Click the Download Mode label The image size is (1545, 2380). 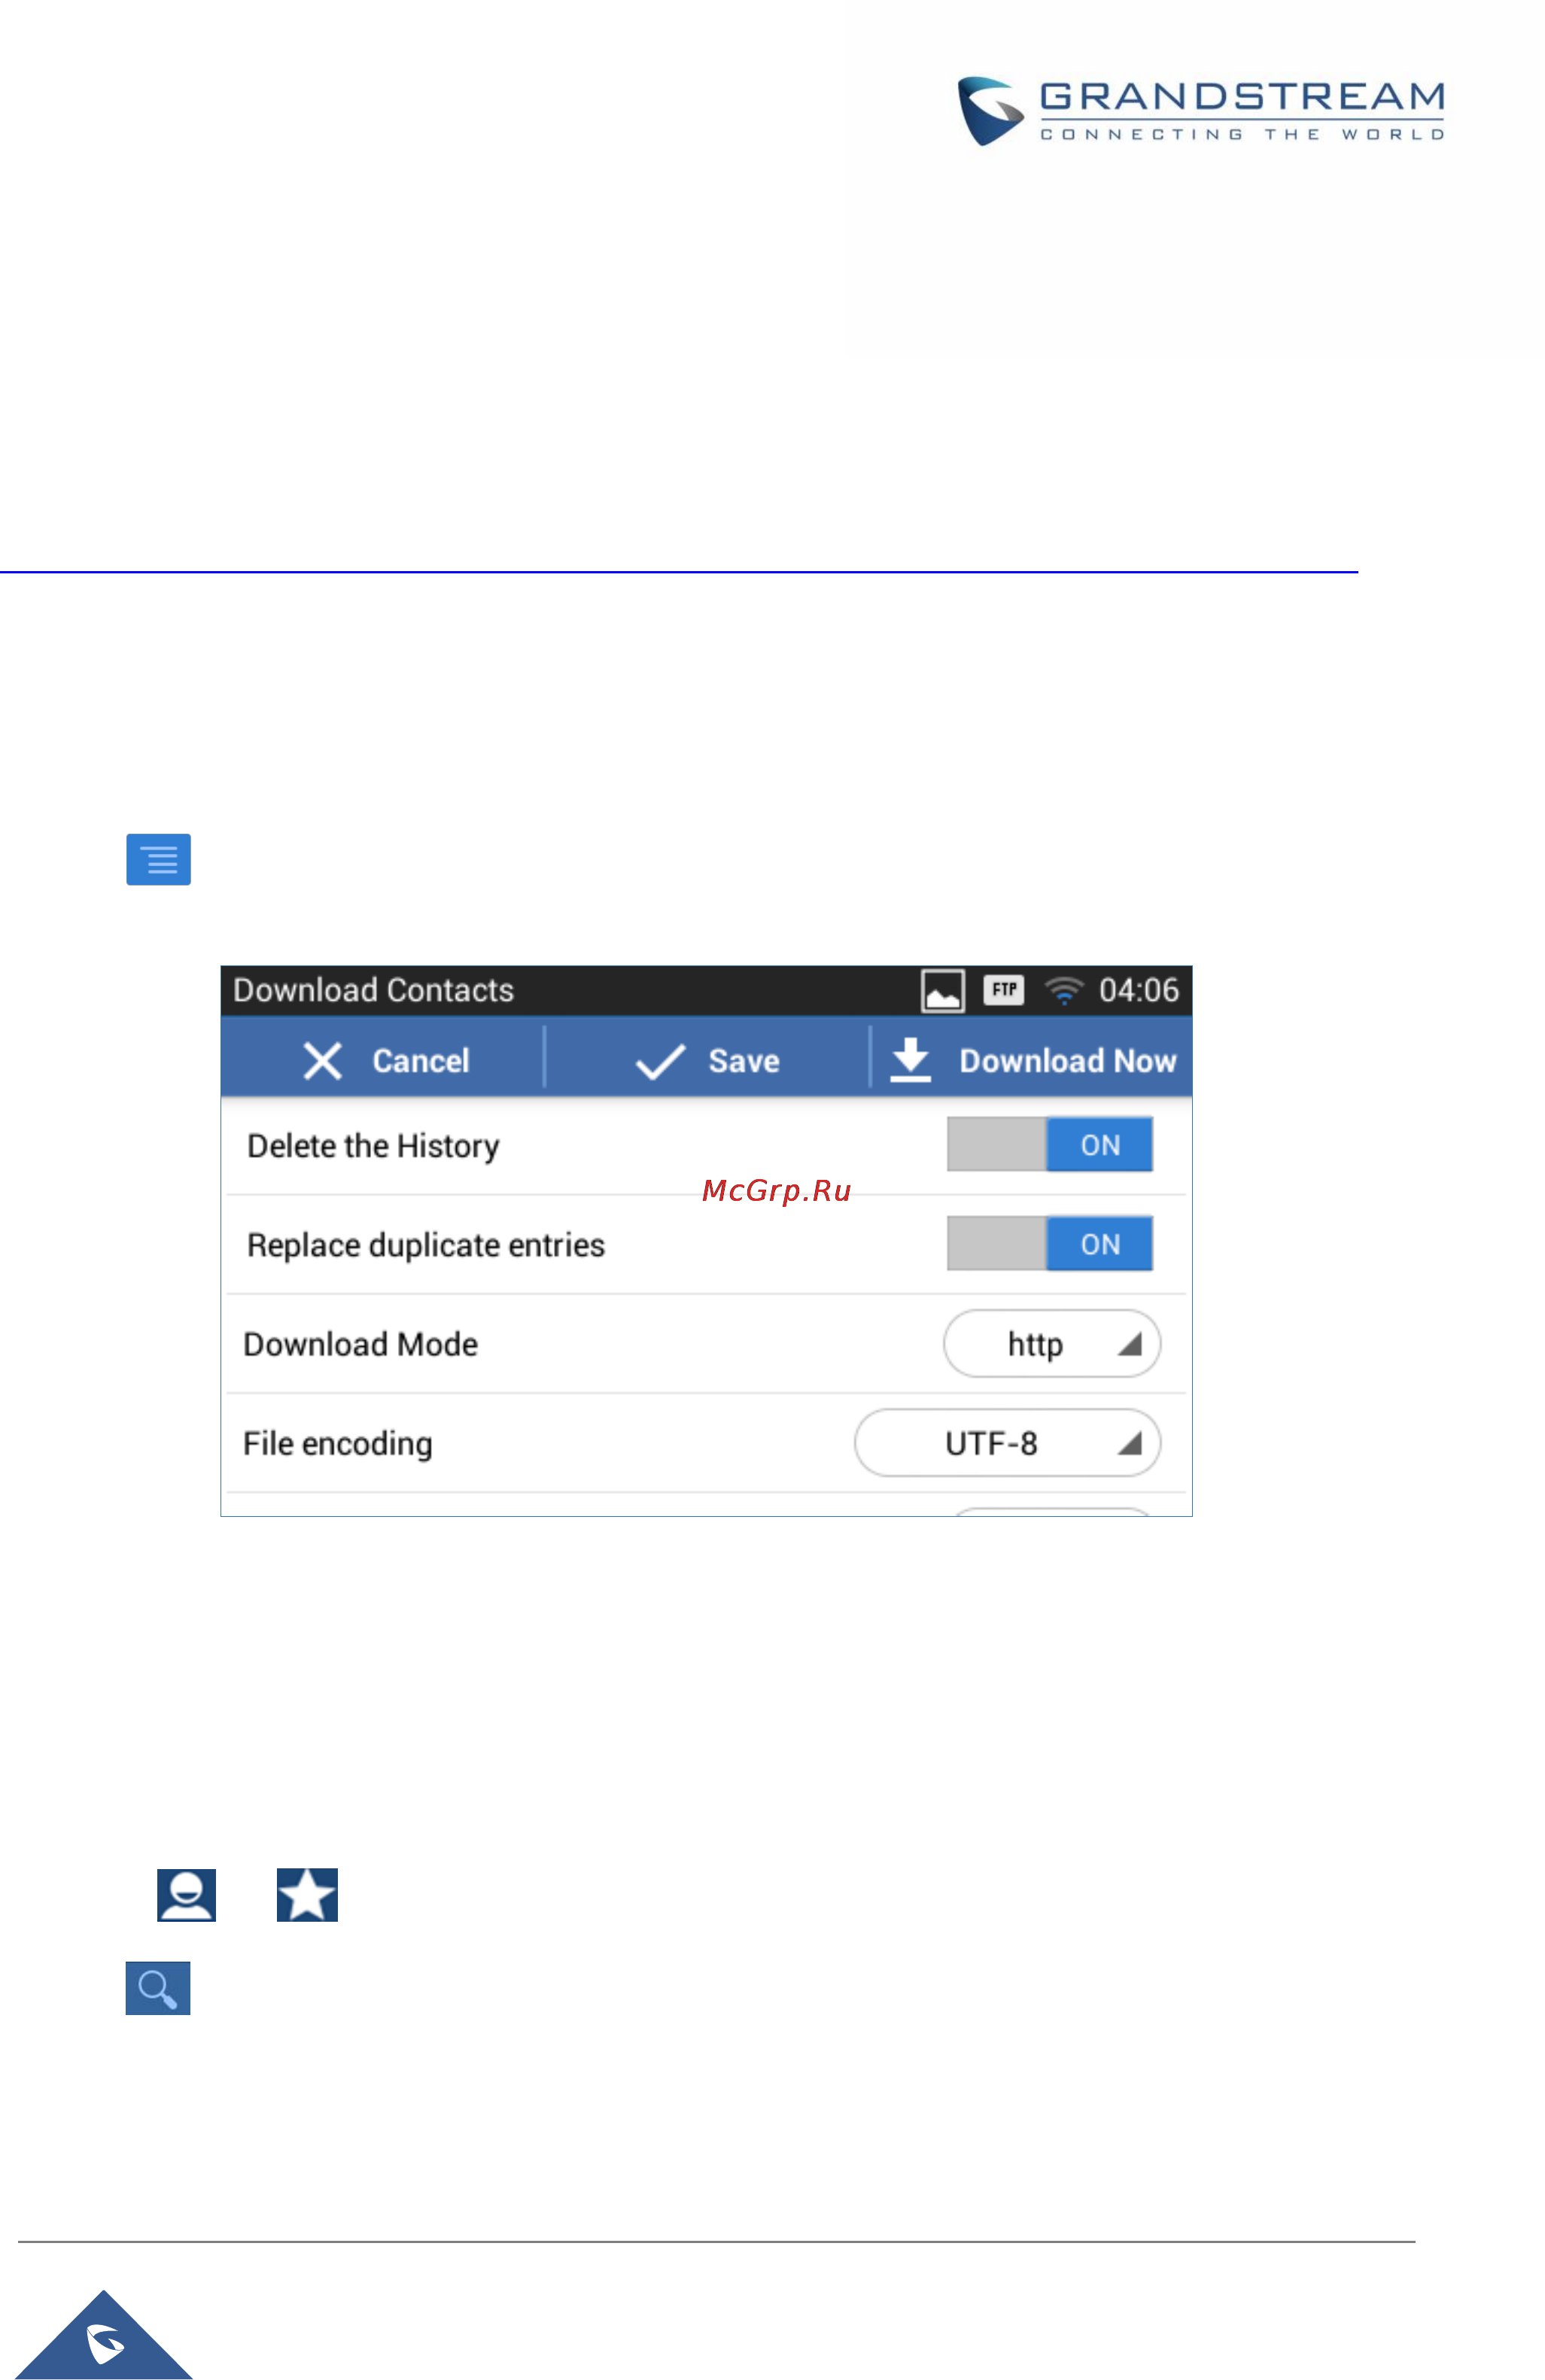pyautogui.click(x=360, y=1343)
